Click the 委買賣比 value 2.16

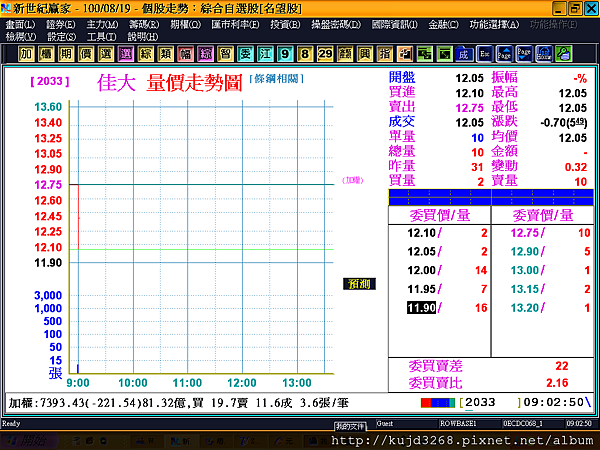point(557,383)
